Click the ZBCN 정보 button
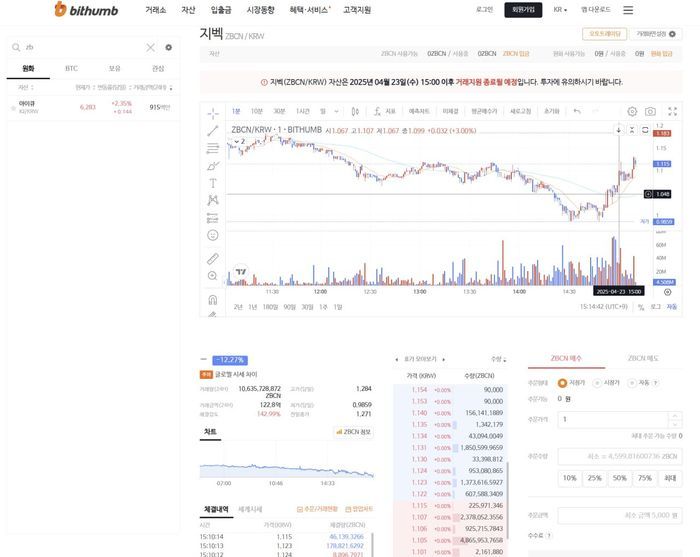This screenshot has height=557, width=700. click(354, 432)
